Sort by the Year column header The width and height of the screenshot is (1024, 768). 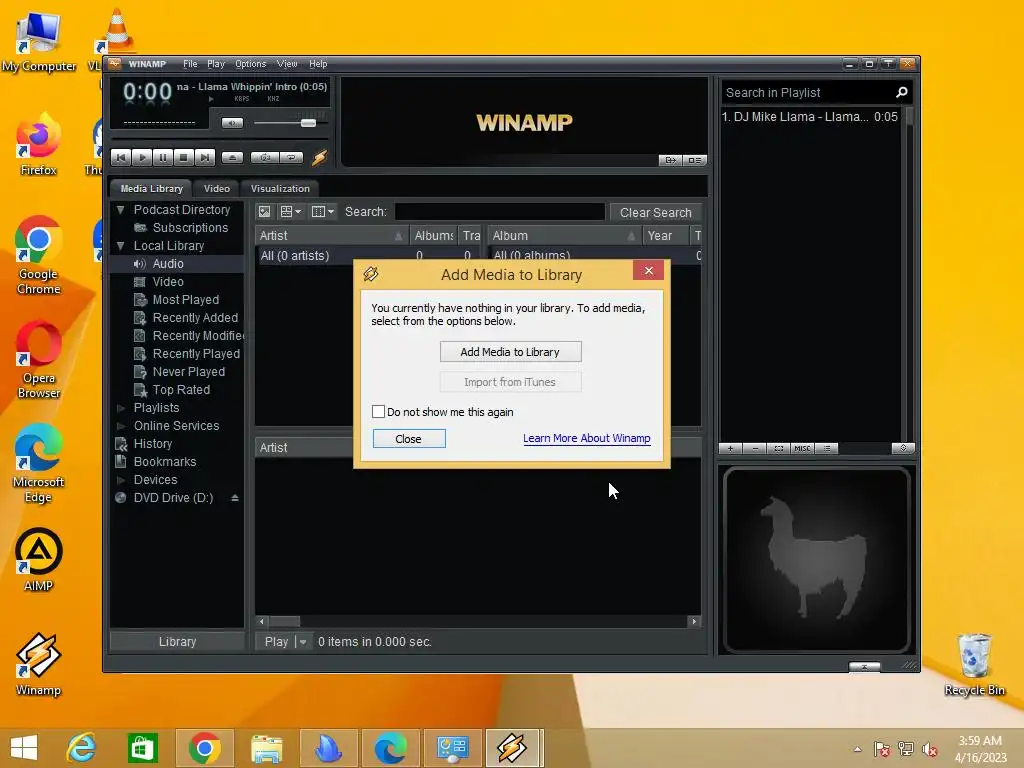665,236
